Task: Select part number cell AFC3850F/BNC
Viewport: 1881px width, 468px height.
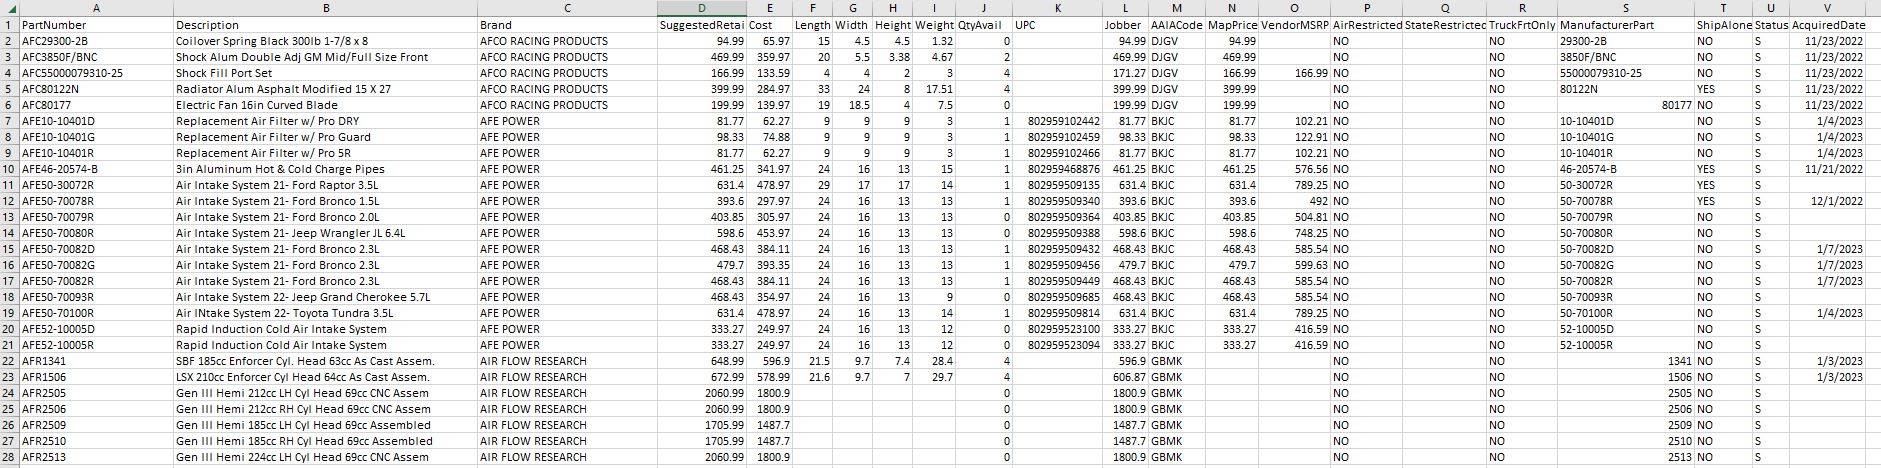Action: click(x=96, y=57)
